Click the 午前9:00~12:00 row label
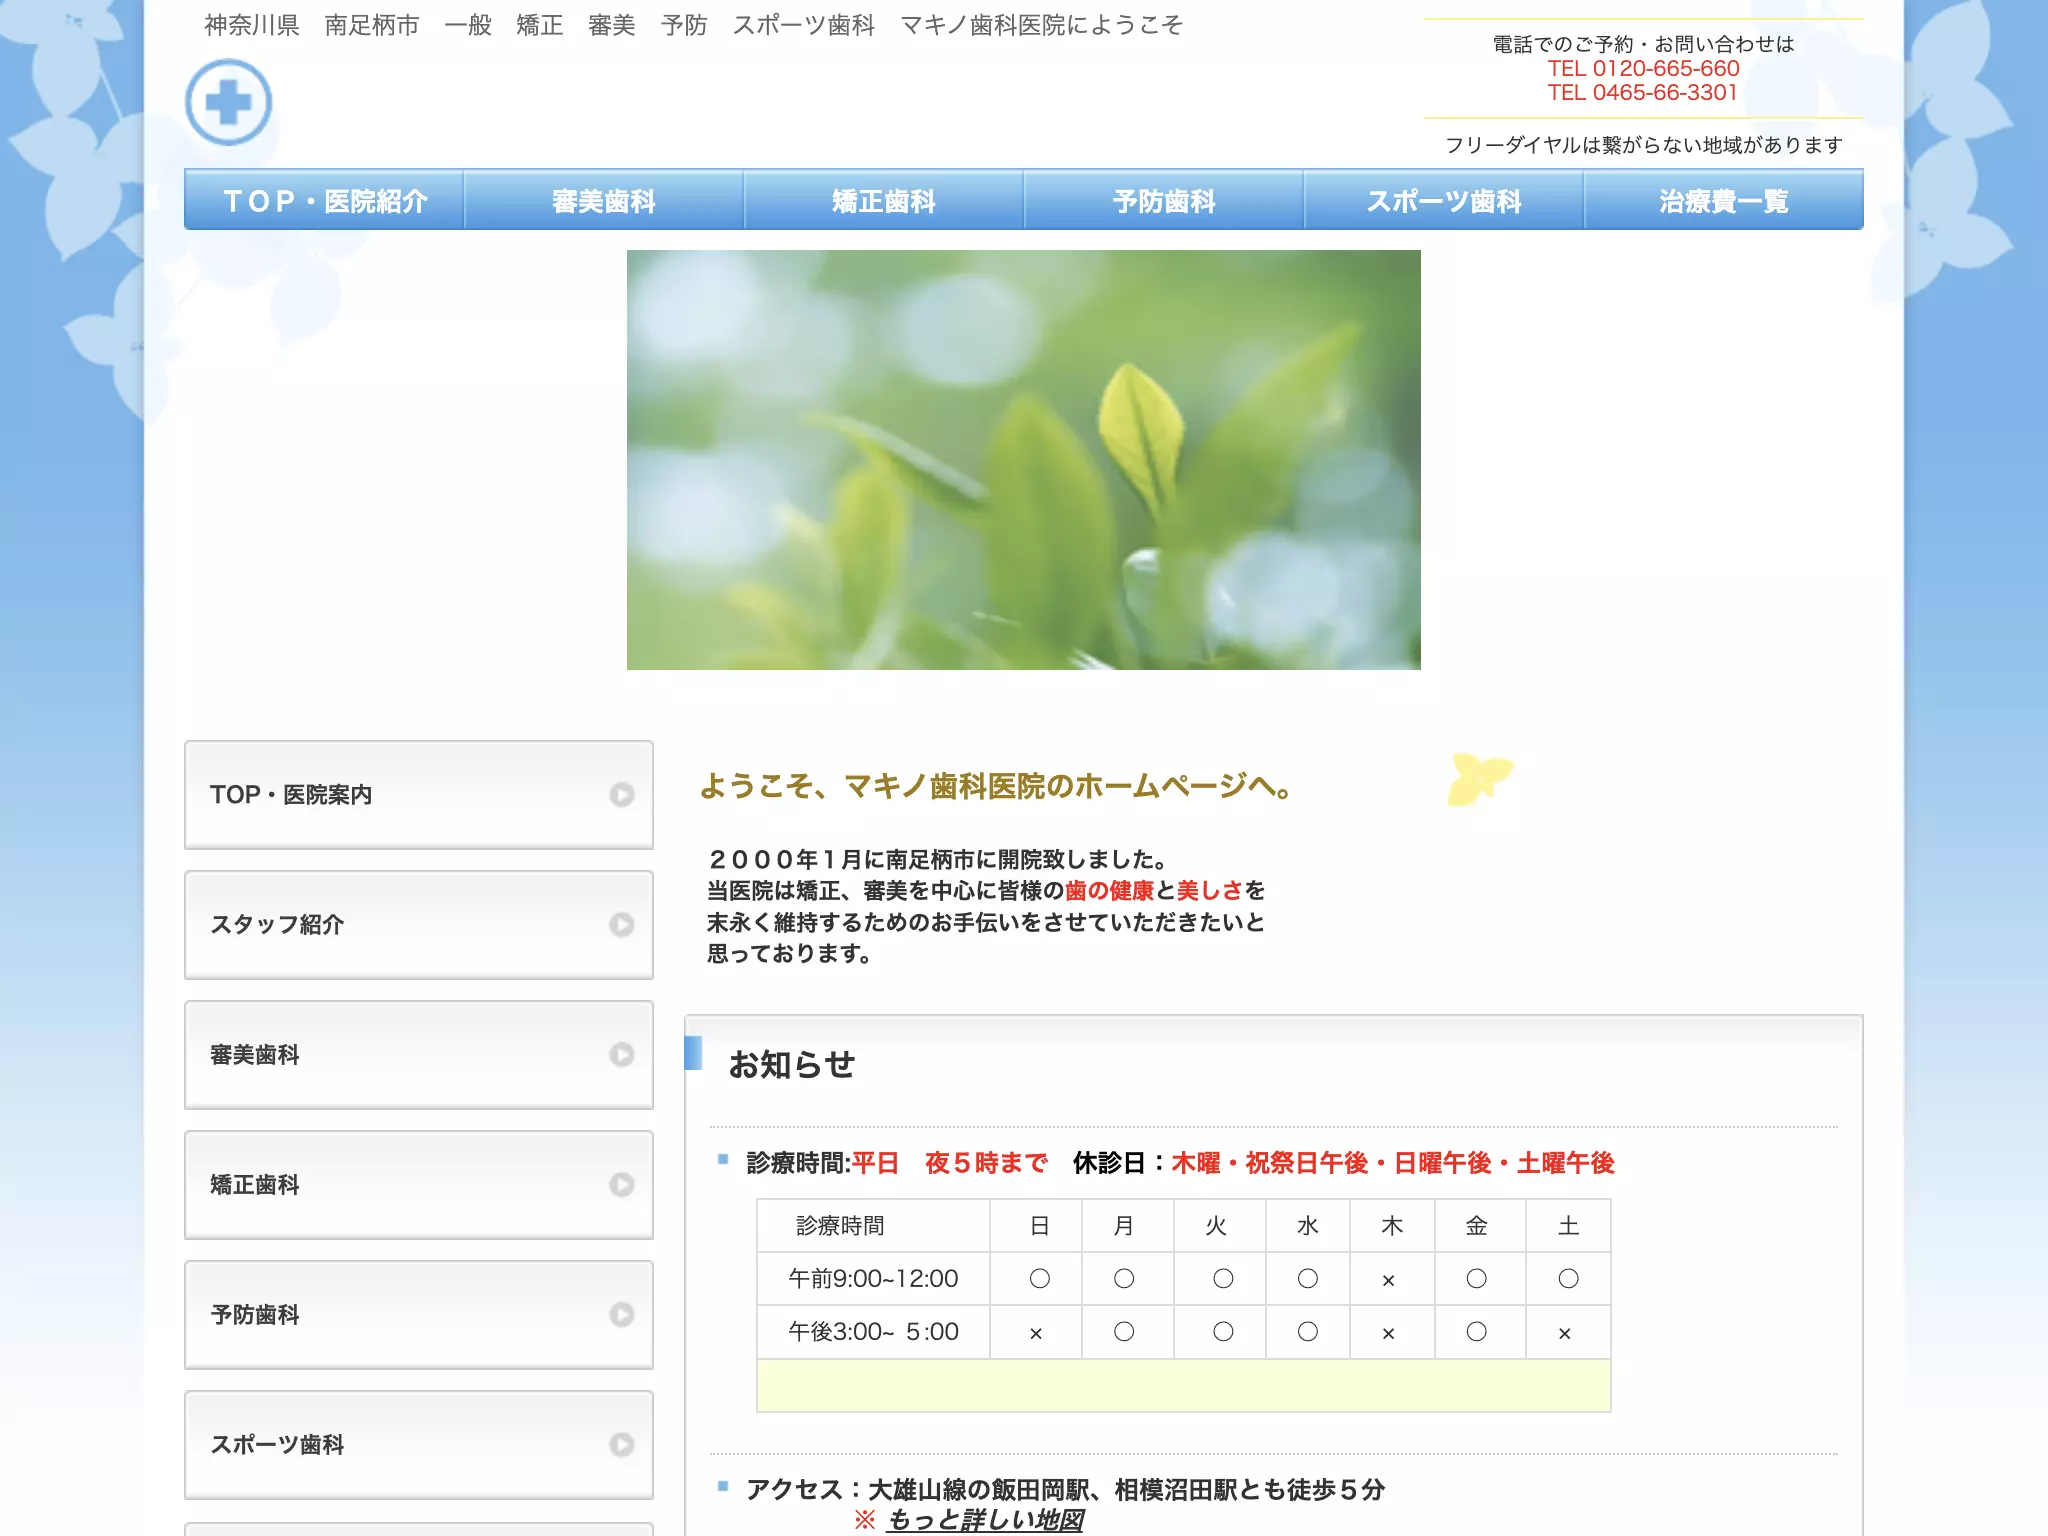 pyautogui.click(x=873, y=1279)
